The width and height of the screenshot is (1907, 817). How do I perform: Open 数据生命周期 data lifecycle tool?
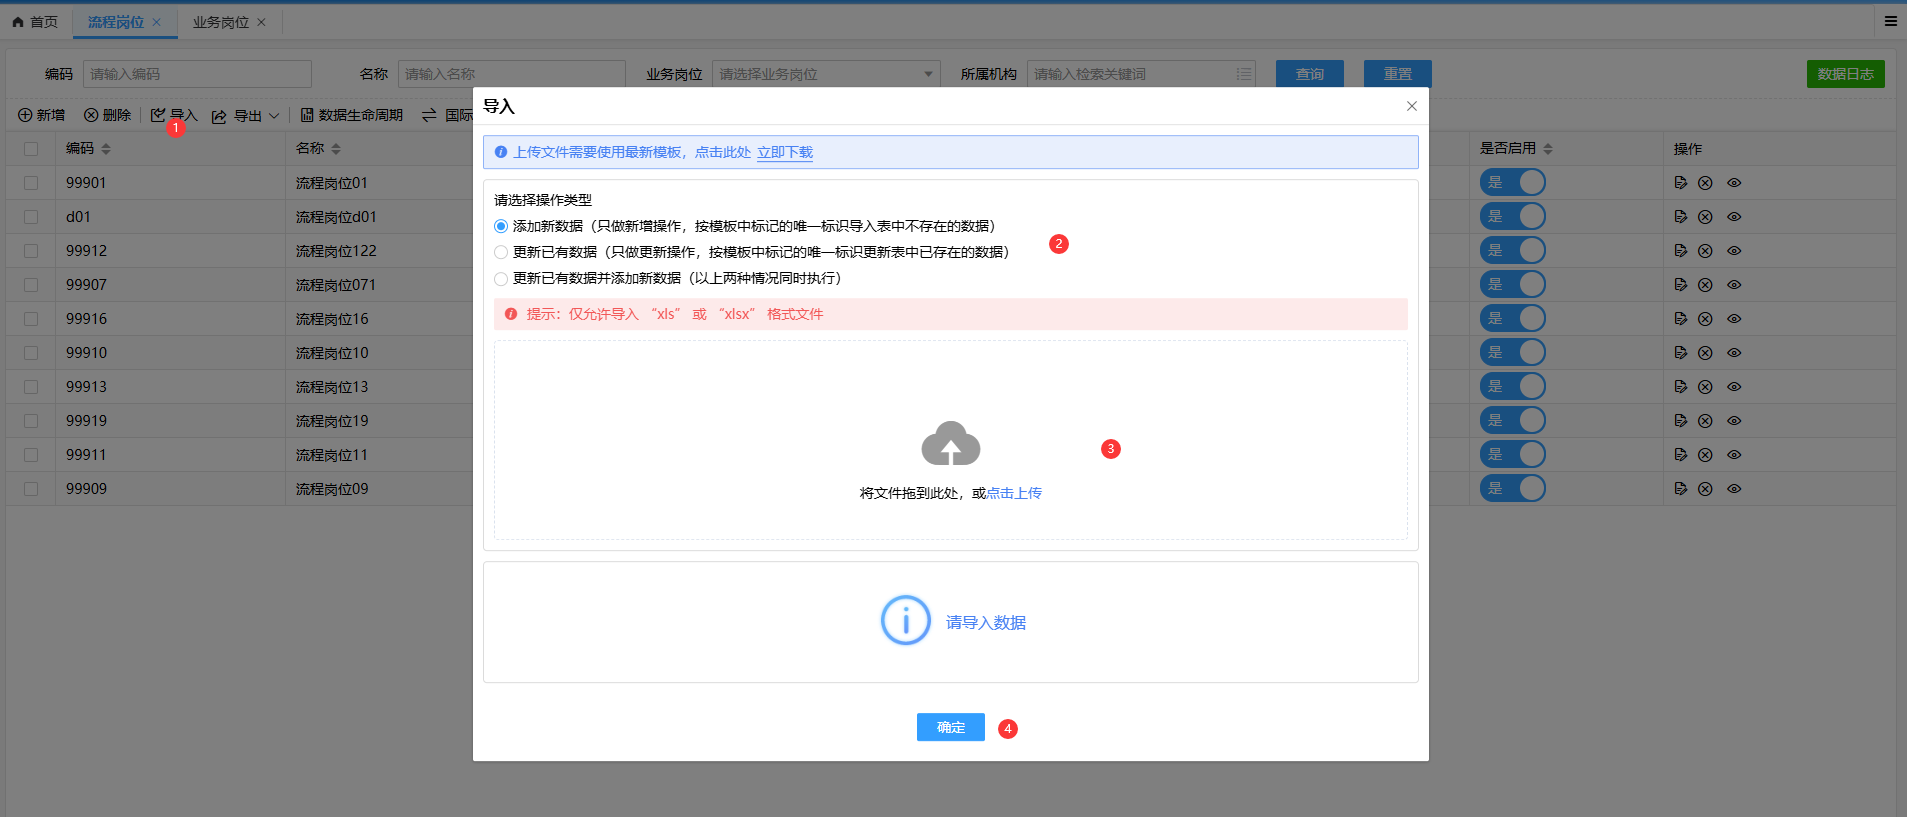click(x=351, y=115)
